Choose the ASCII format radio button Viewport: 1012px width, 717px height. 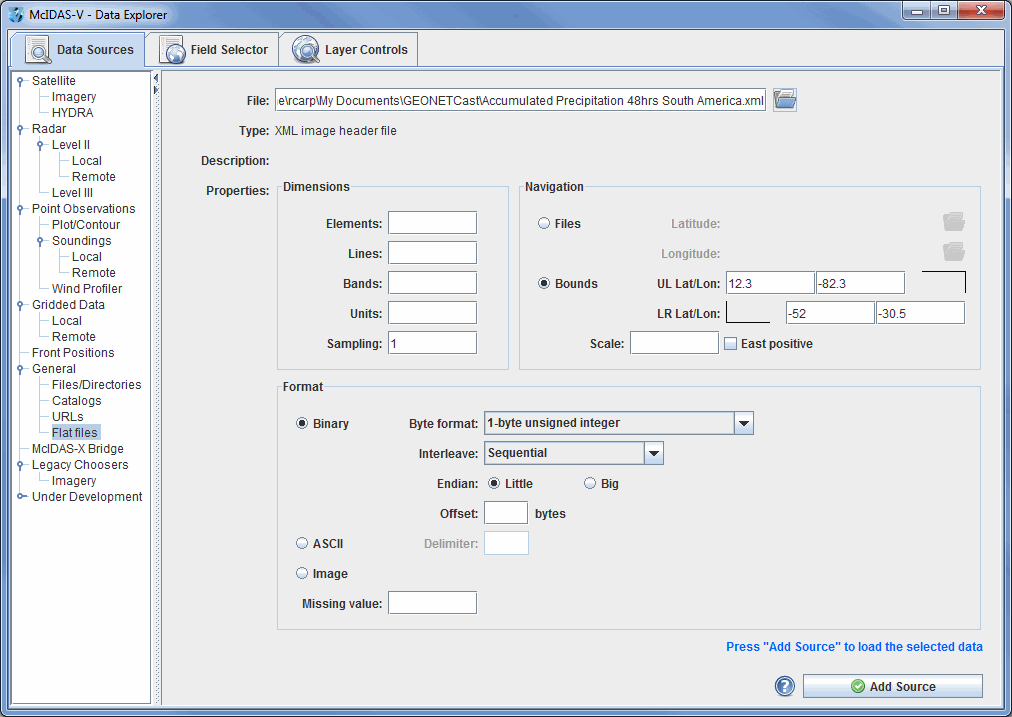tap(301, 543)
